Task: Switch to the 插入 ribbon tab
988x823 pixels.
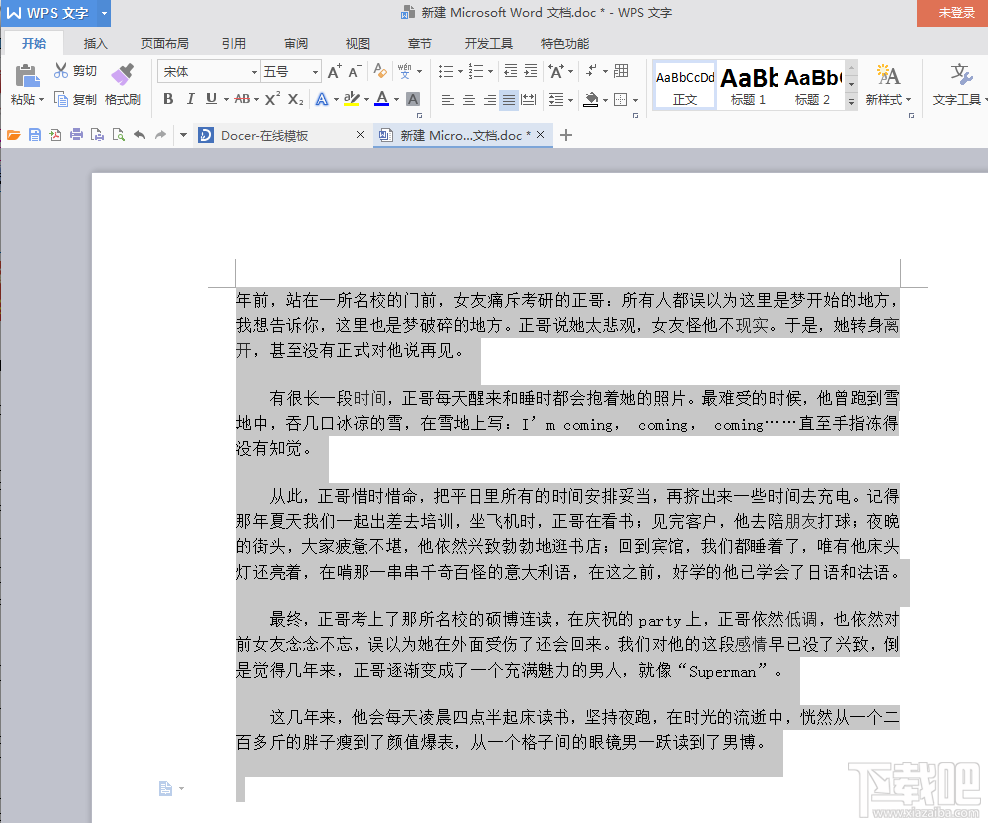Action: 95,43
